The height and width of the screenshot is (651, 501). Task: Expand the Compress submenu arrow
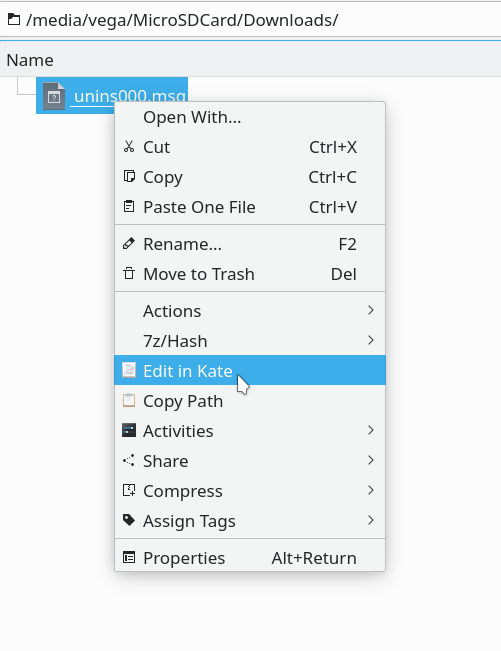point(371,490)
